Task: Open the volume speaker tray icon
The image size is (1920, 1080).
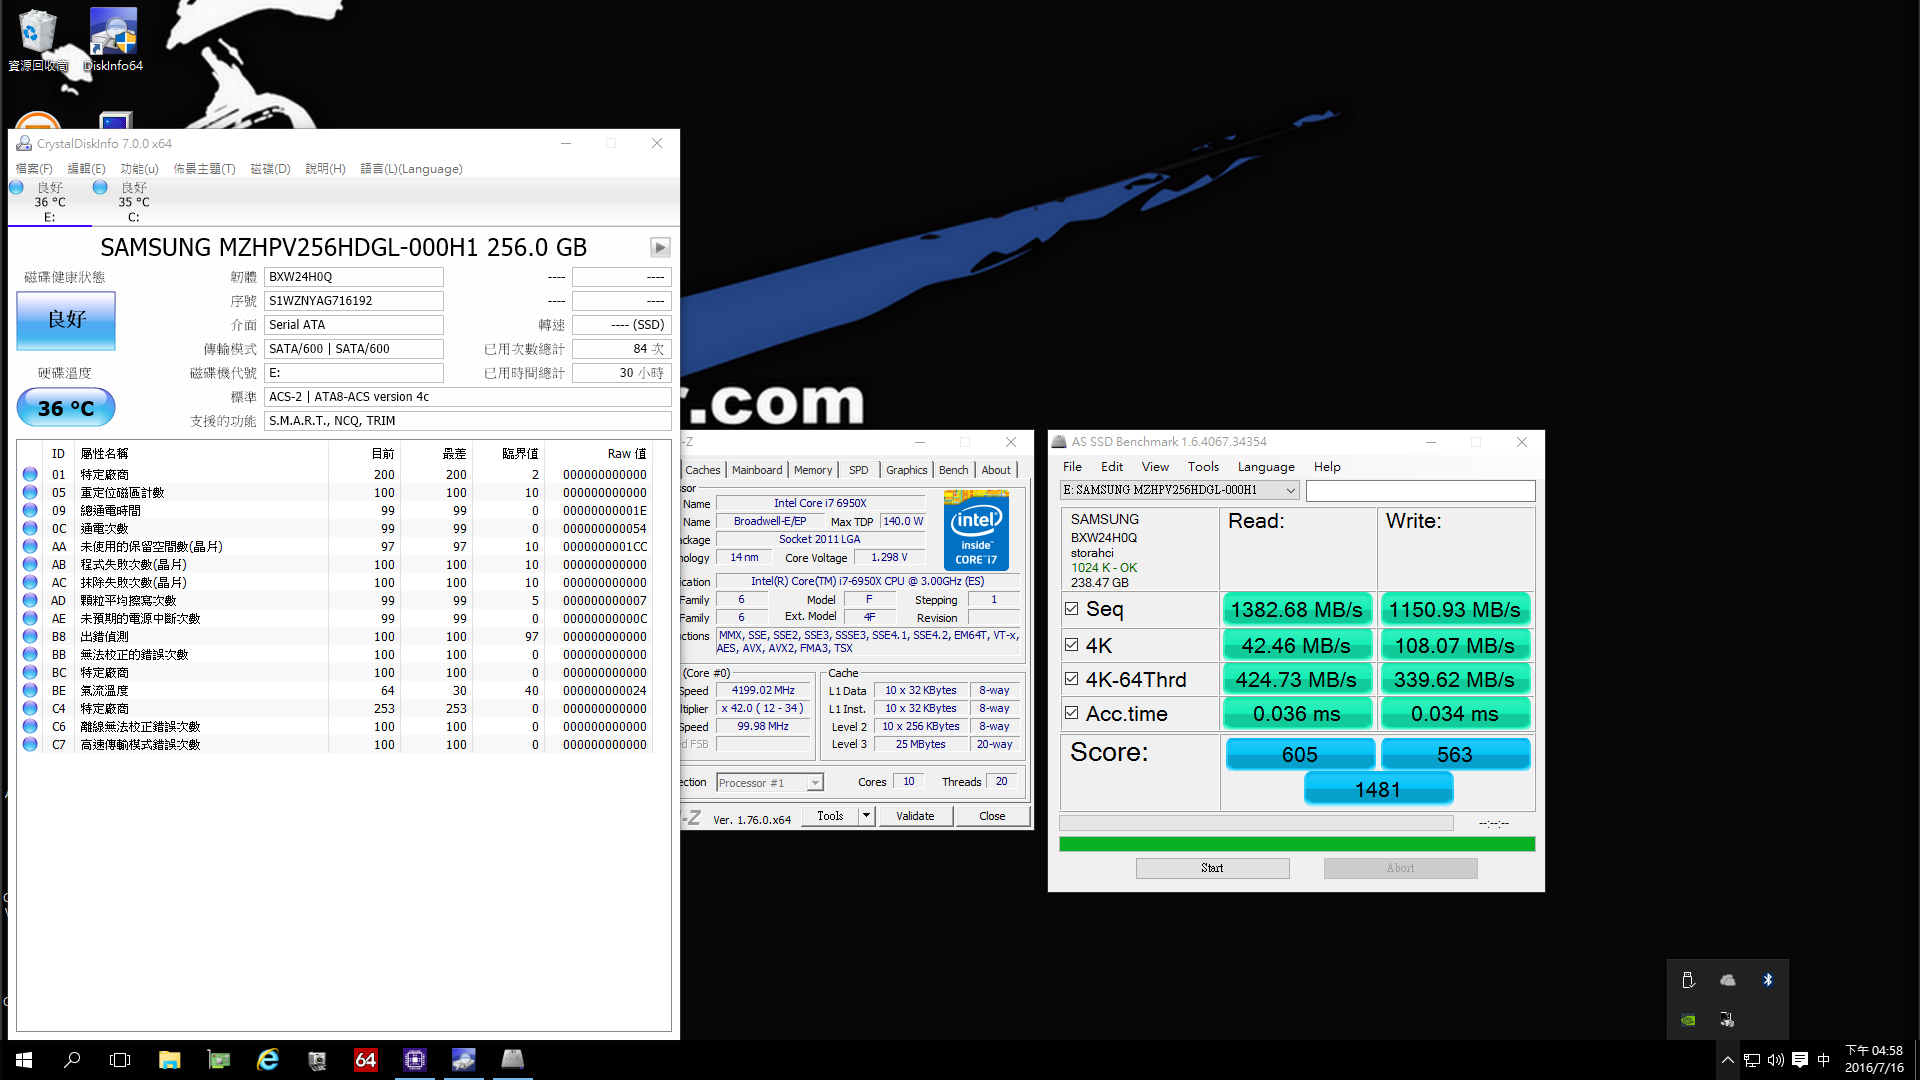Action: click(1776, 1060)
